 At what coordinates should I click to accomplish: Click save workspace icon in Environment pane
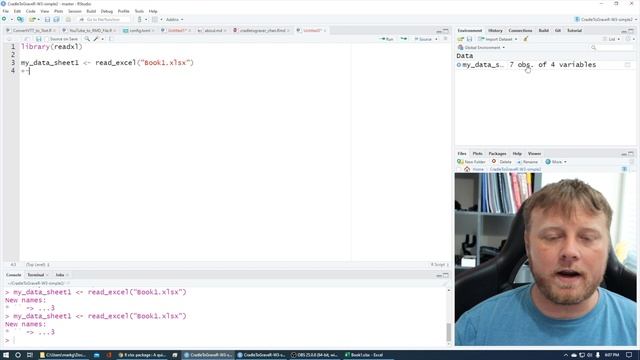click(x=469, y=39)
